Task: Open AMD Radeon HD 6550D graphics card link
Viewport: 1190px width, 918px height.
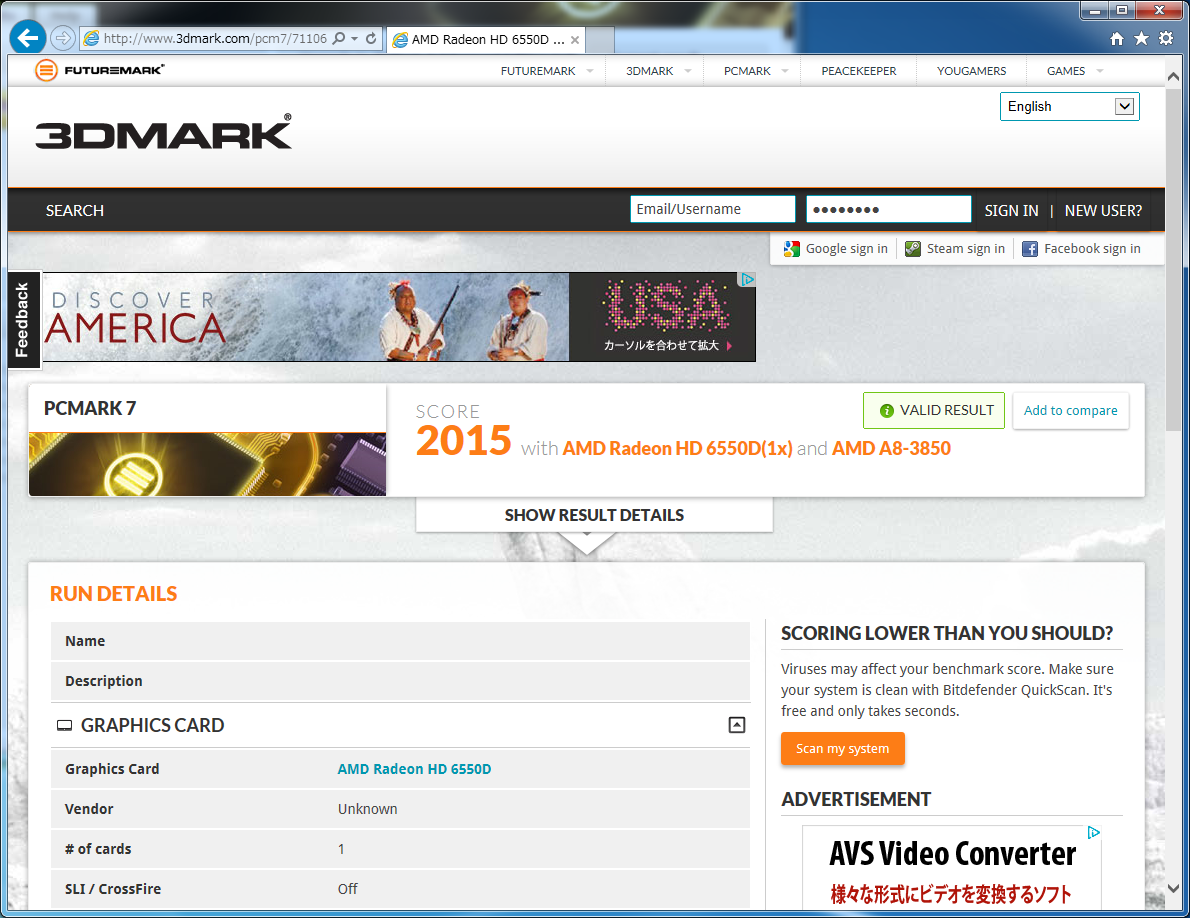Action: (x=414, y=769)
